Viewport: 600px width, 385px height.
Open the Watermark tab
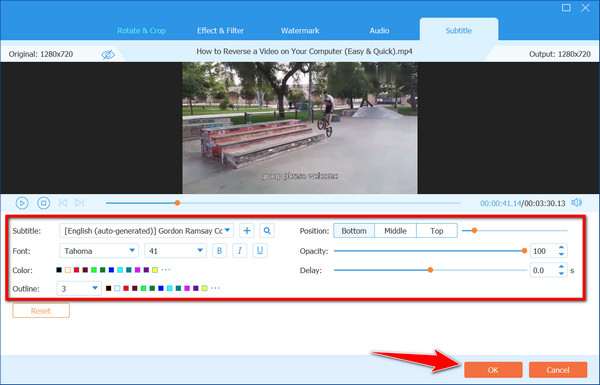[x=300, y=31]
